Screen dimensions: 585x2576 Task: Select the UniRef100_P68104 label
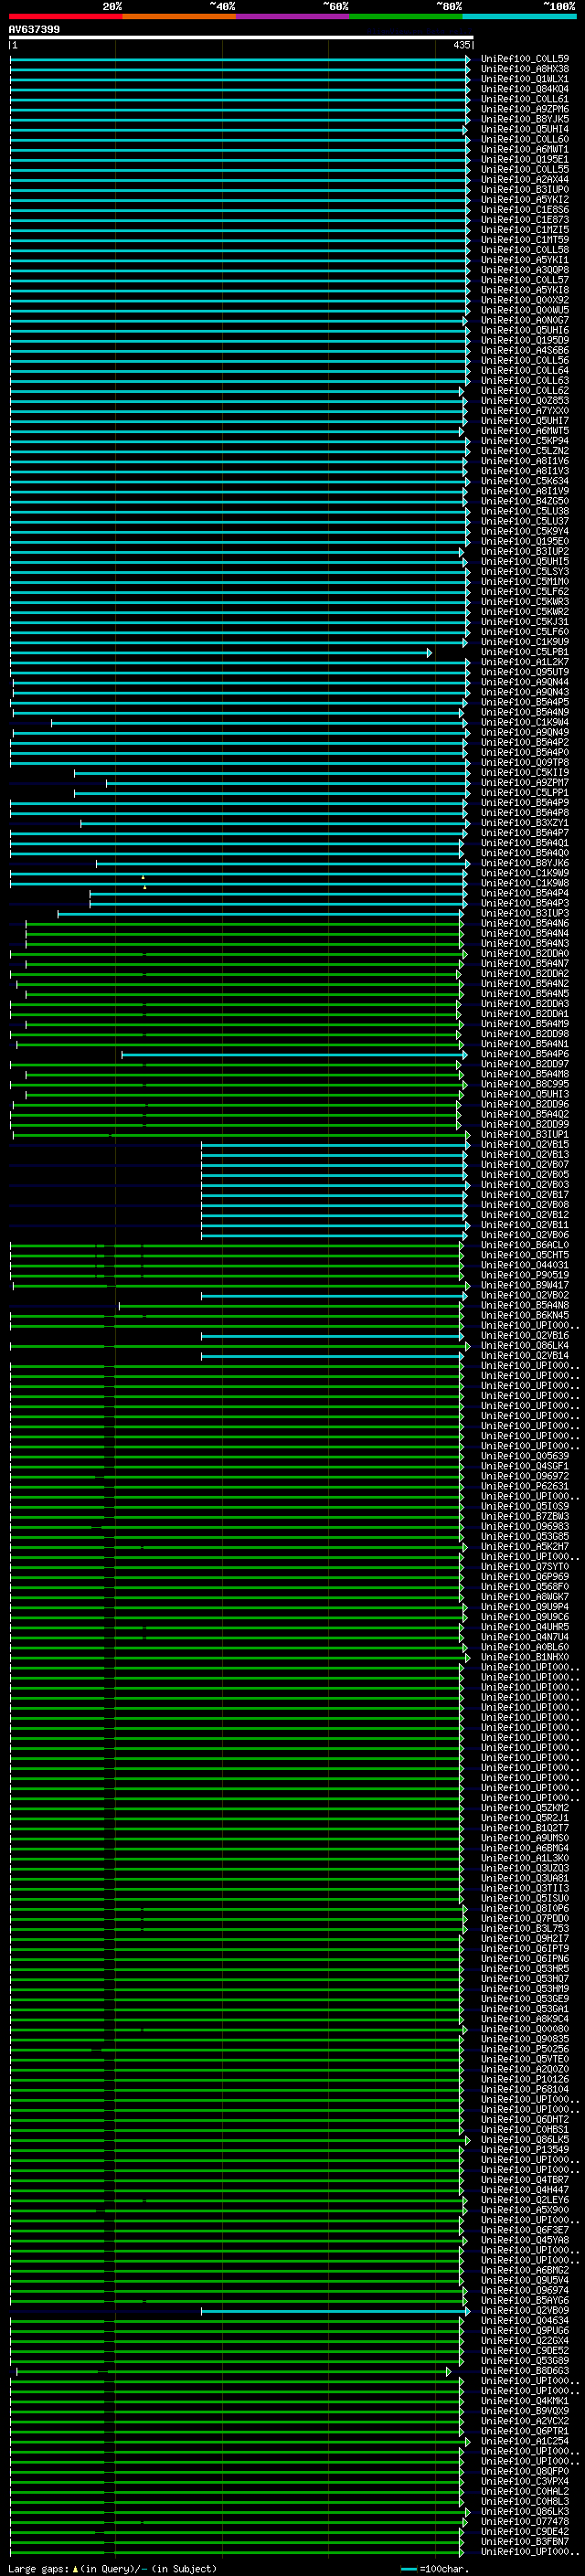tap(524, 2088)
